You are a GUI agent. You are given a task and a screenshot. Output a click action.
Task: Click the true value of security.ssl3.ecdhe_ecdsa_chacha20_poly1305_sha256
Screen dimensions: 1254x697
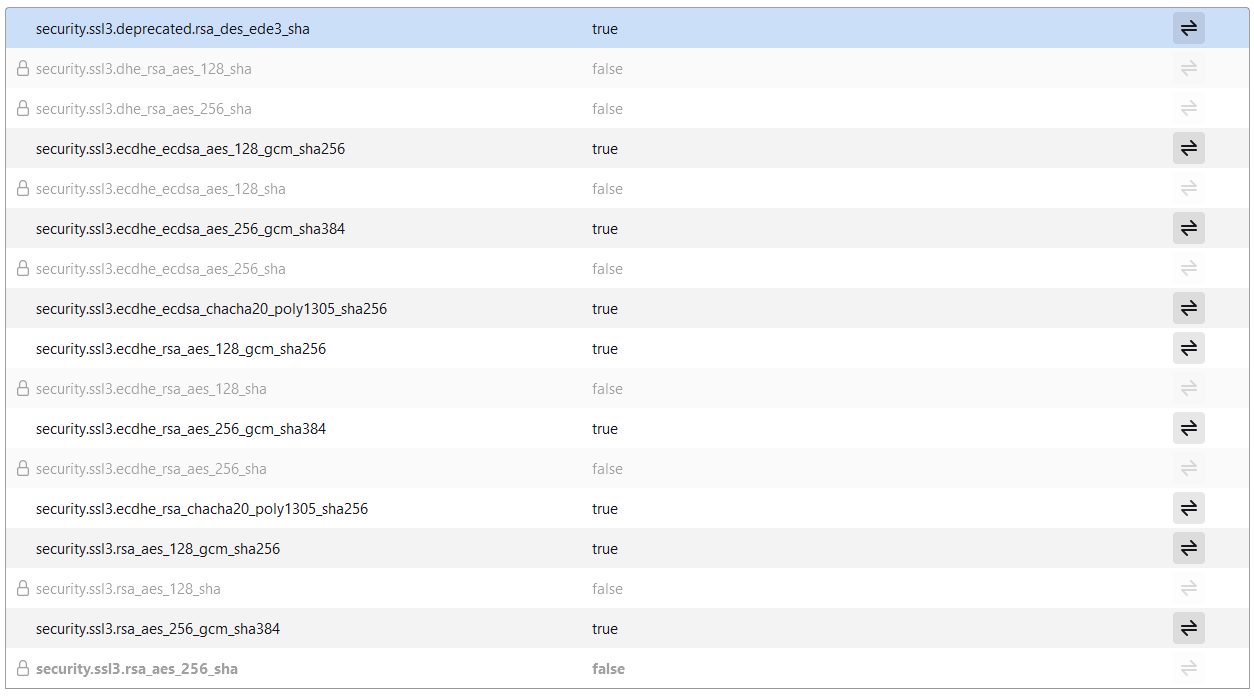(605, 309)
